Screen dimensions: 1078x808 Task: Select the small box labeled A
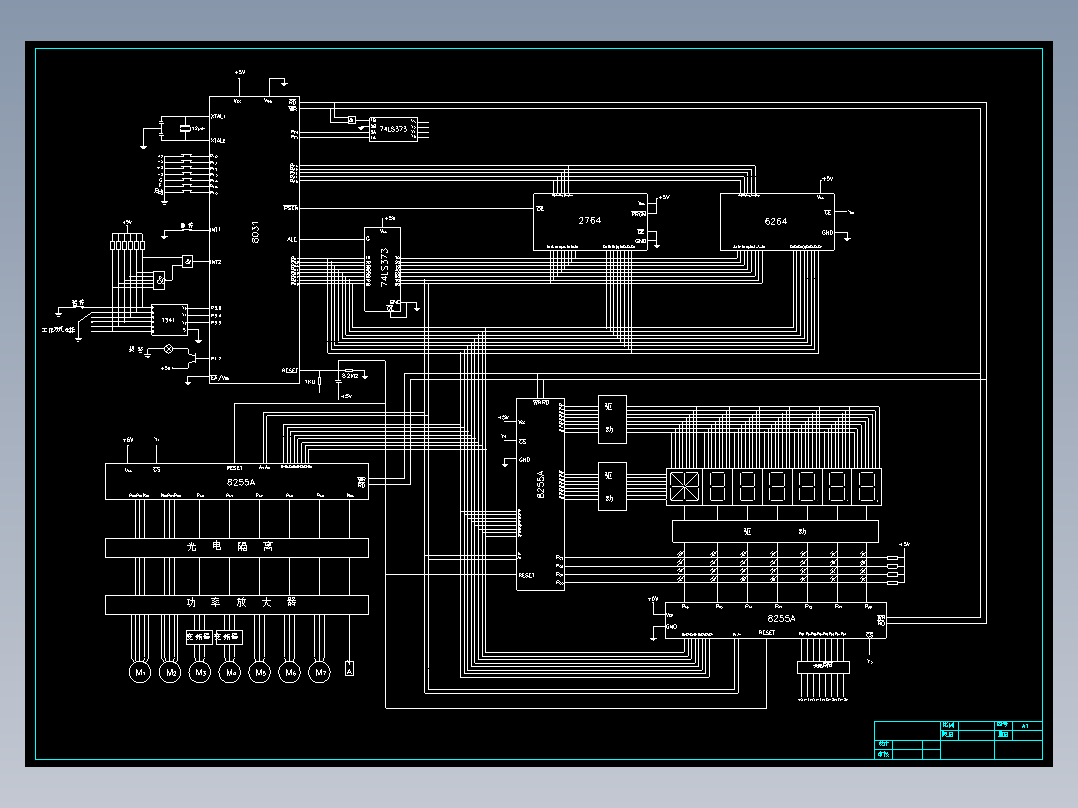[x=349, y=669]
